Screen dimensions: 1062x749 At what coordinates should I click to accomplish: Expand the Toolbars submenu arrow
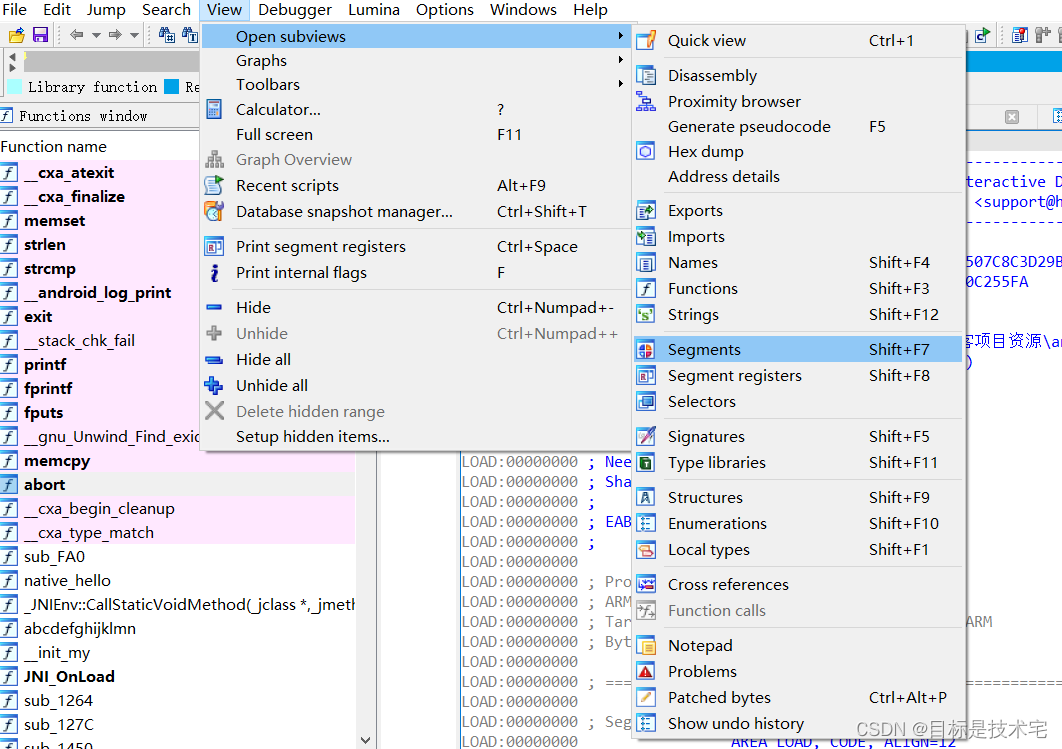(x=620, y=84)
